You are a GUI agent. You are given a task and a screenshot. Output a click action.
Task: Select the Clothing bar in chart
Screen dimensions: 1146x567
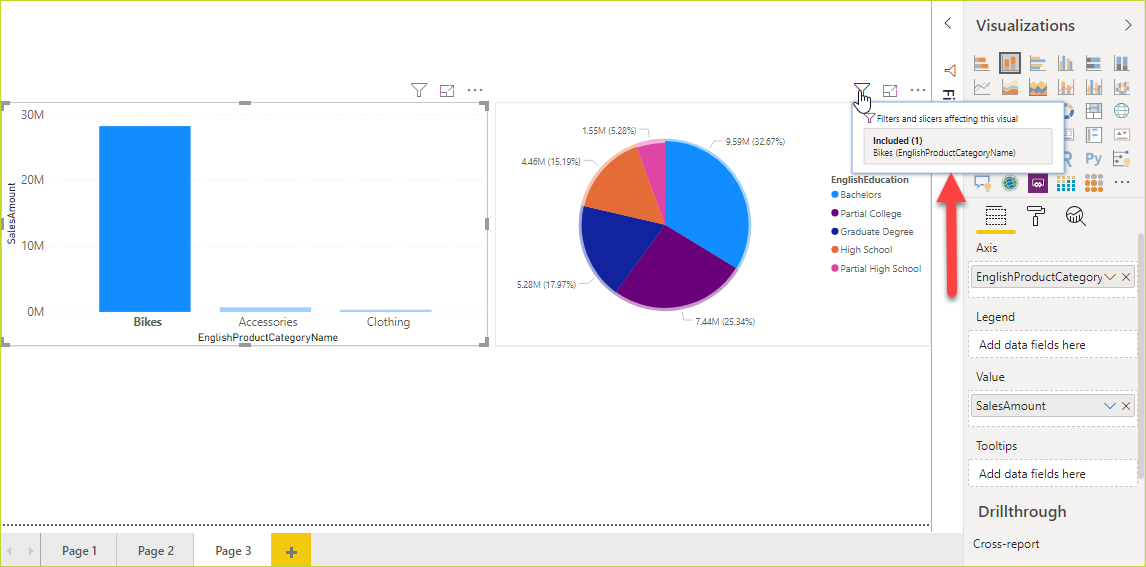tap(385, 311)
